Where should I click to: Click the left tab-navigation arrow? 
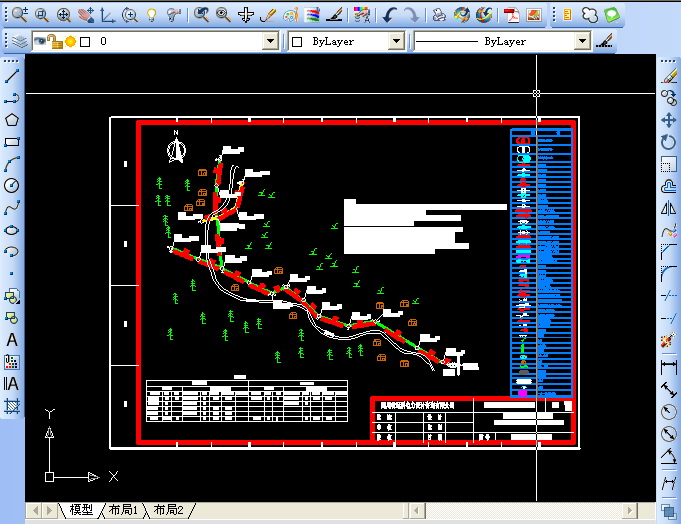(x=35, y=510)
